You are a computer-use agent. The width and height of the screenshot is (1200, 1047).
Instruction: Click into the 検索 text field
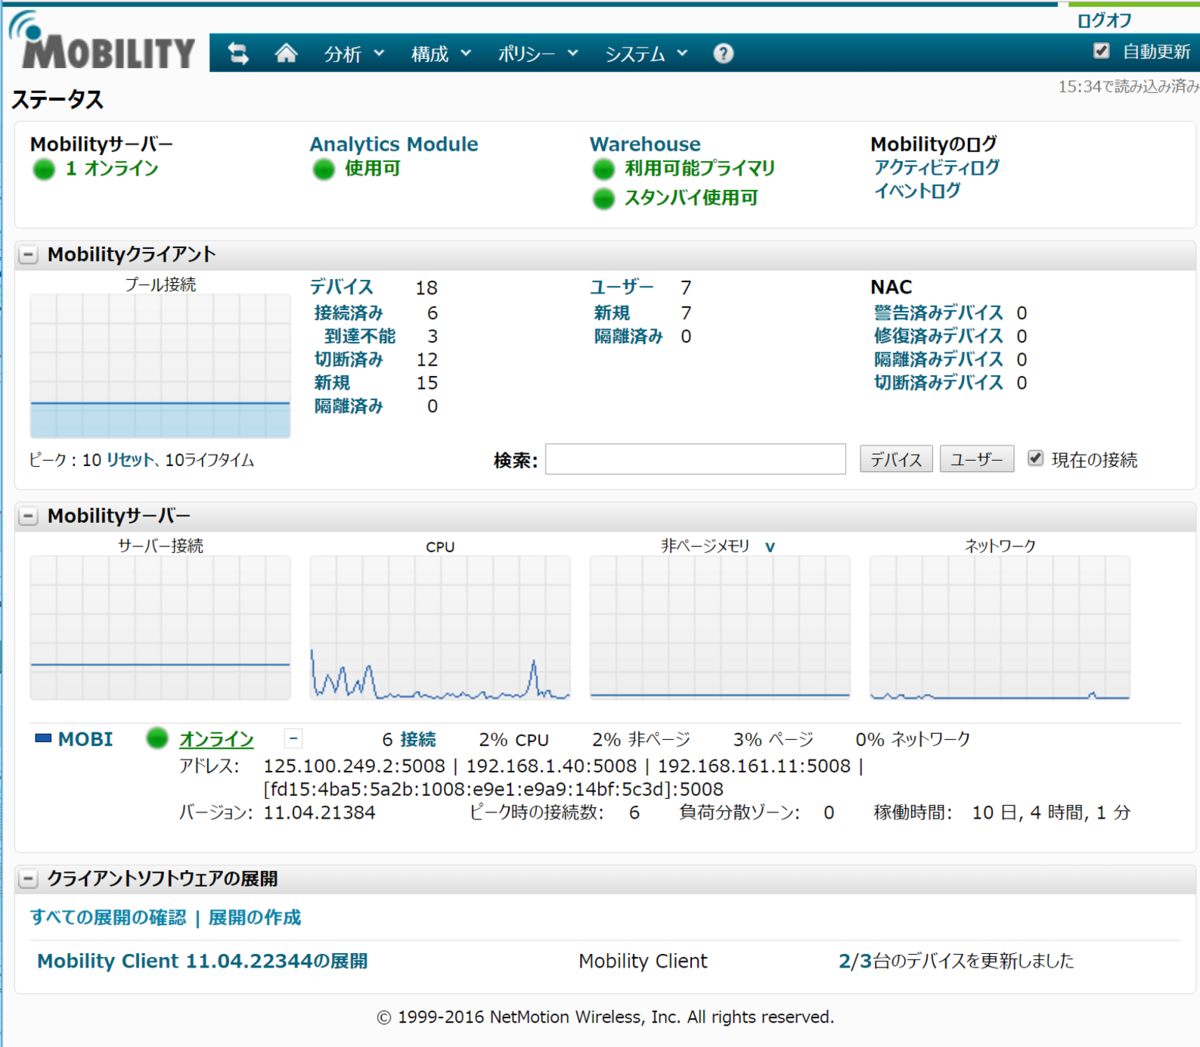click(695, 459)
